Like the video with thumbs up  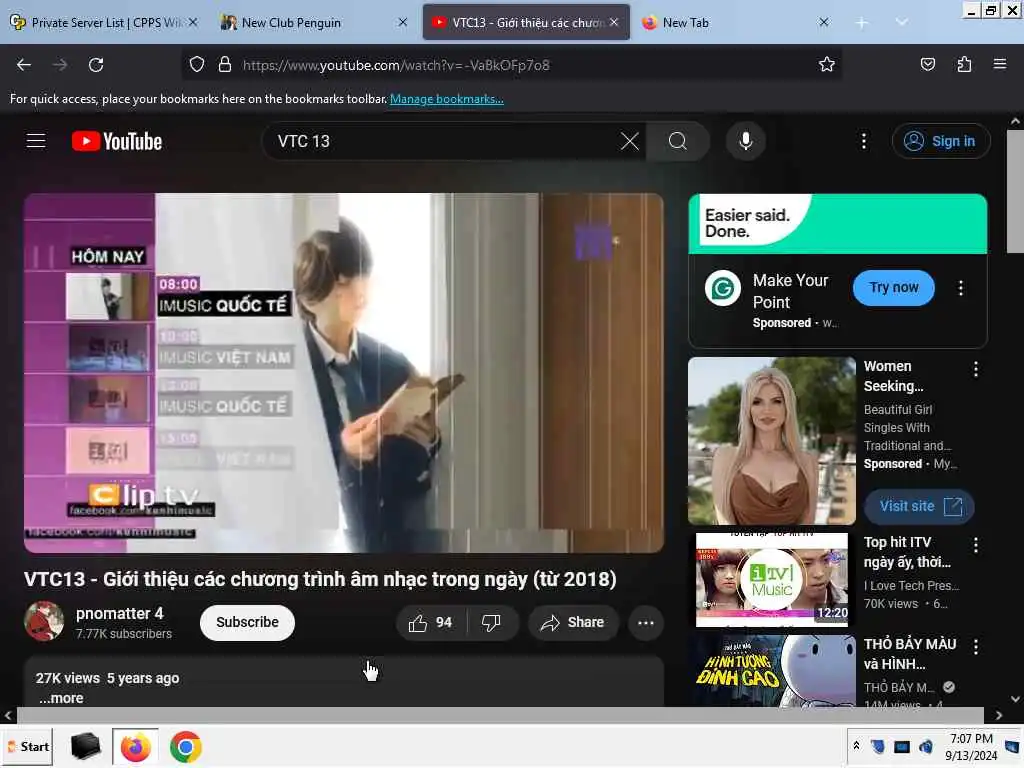tap(431, 622)
